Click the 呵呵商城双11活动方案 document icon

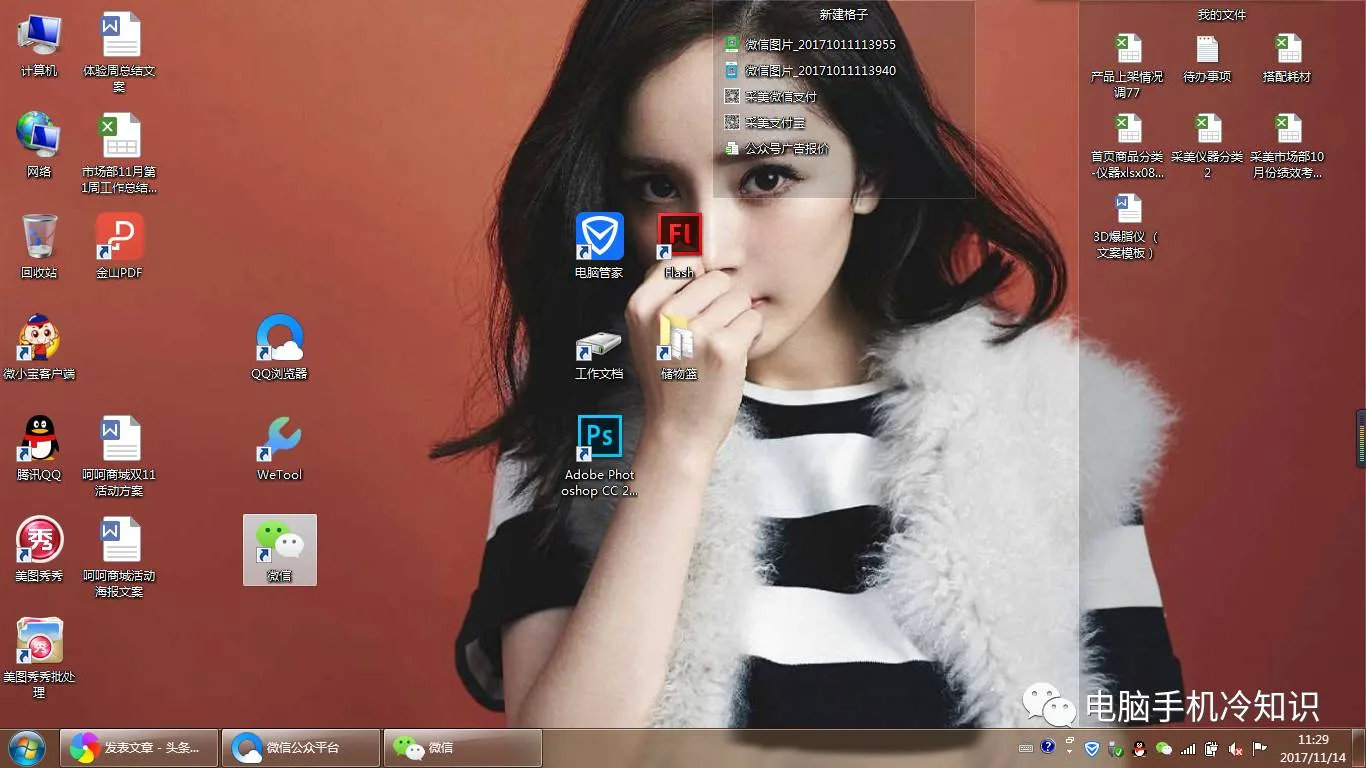[119, 456]
